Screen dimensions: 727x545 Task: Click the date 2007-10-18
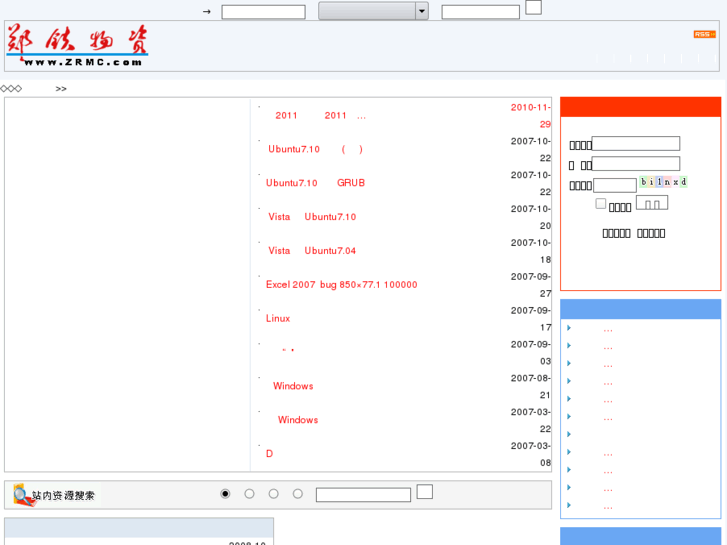(531, 251)
